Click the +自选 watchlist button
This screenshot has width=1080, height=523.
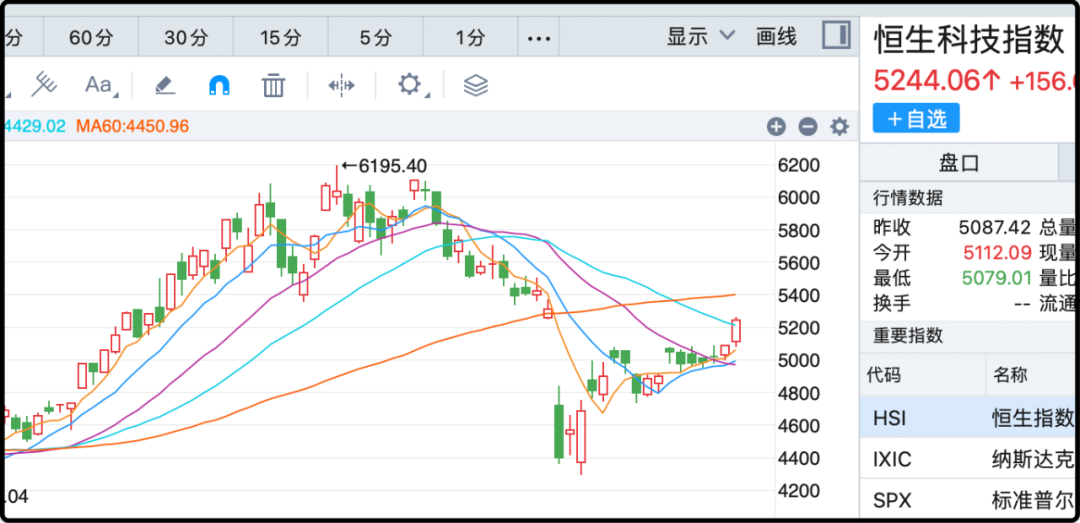click(916, 118)
